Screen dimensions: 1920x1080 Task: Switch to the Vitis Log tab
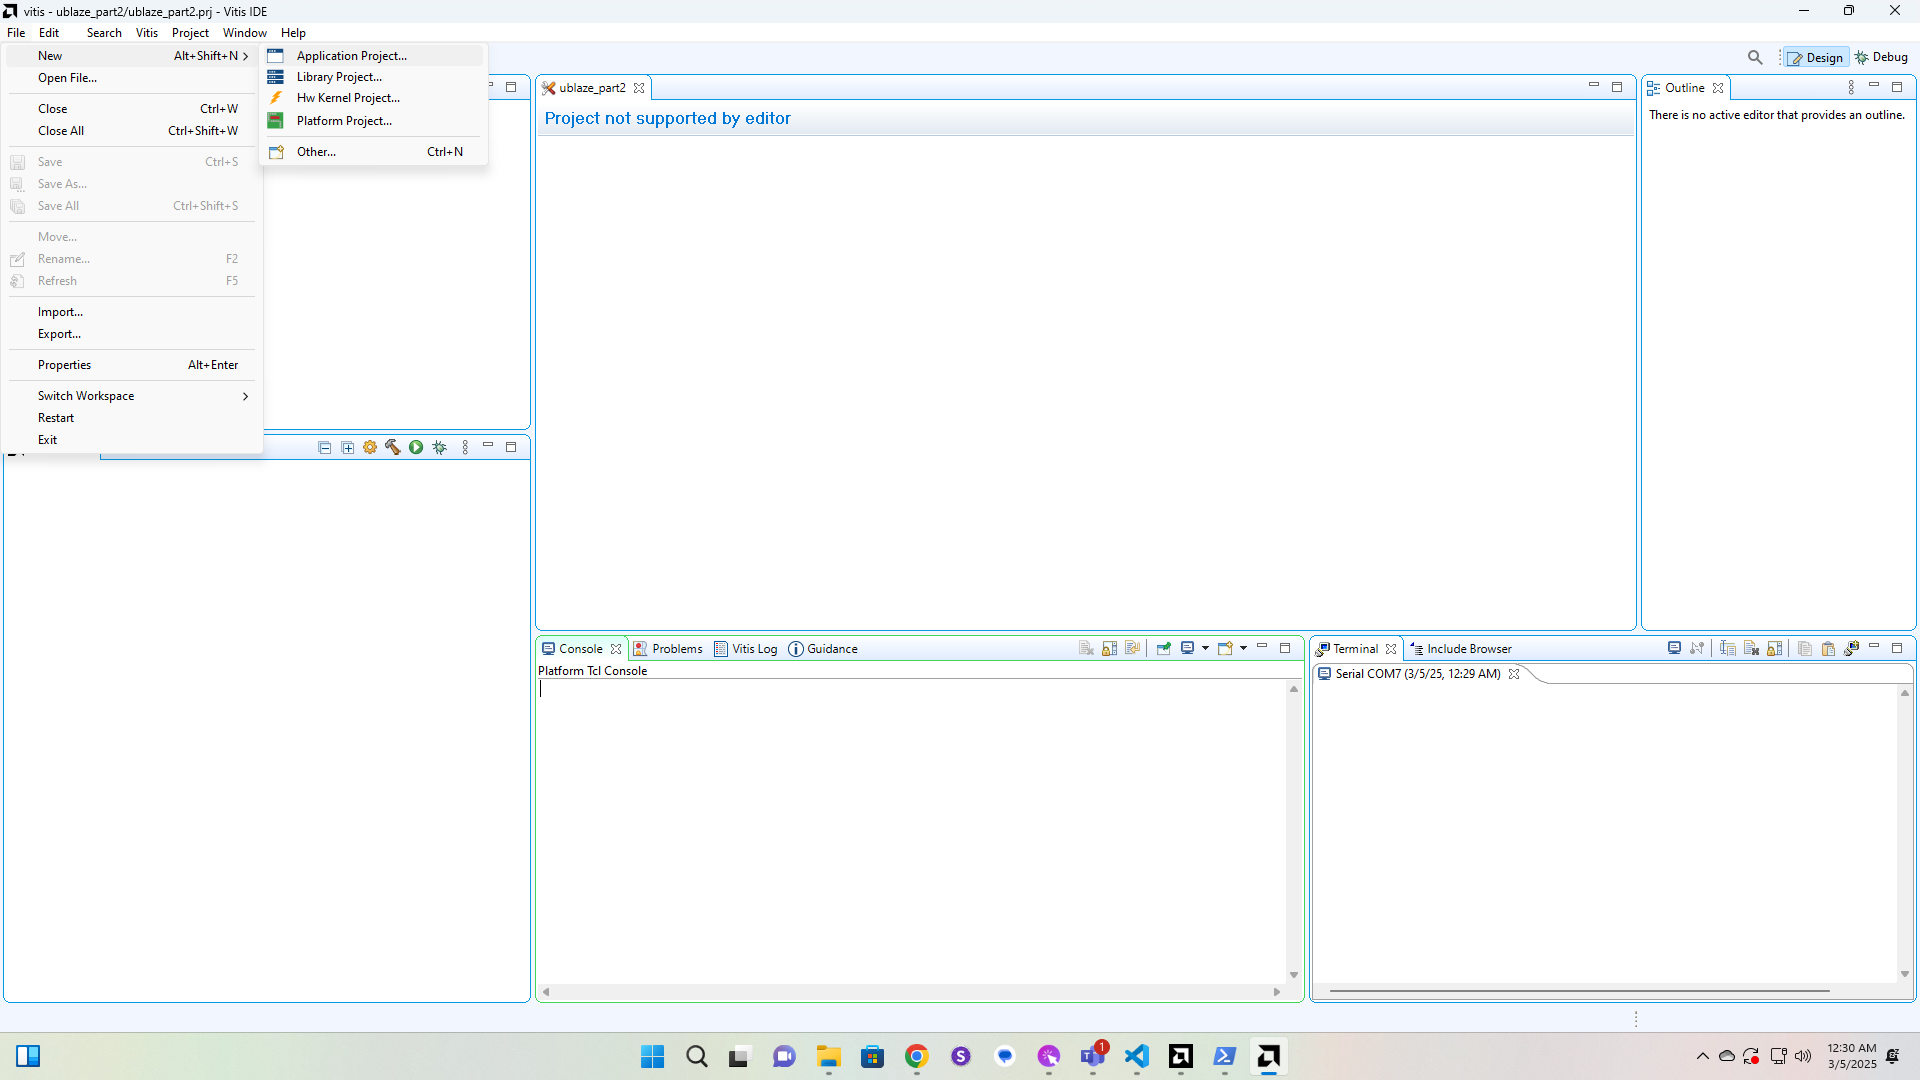pyautogui.click(x=753, y=648)
